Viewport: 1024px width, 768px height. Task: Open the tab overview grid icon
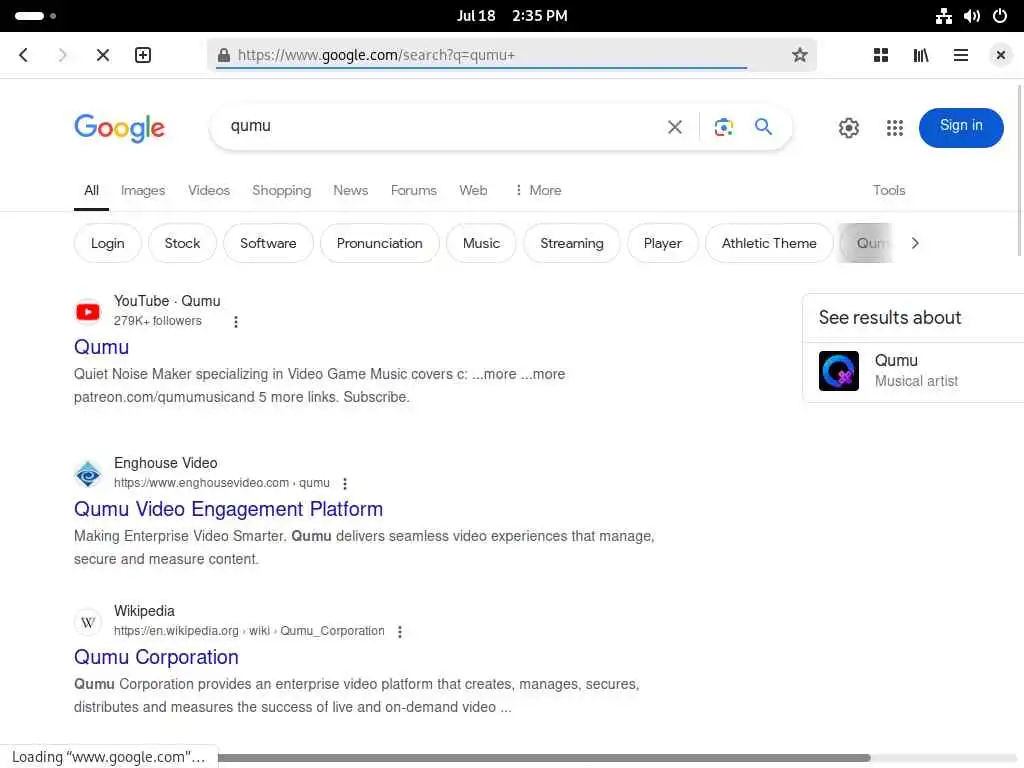880,55
